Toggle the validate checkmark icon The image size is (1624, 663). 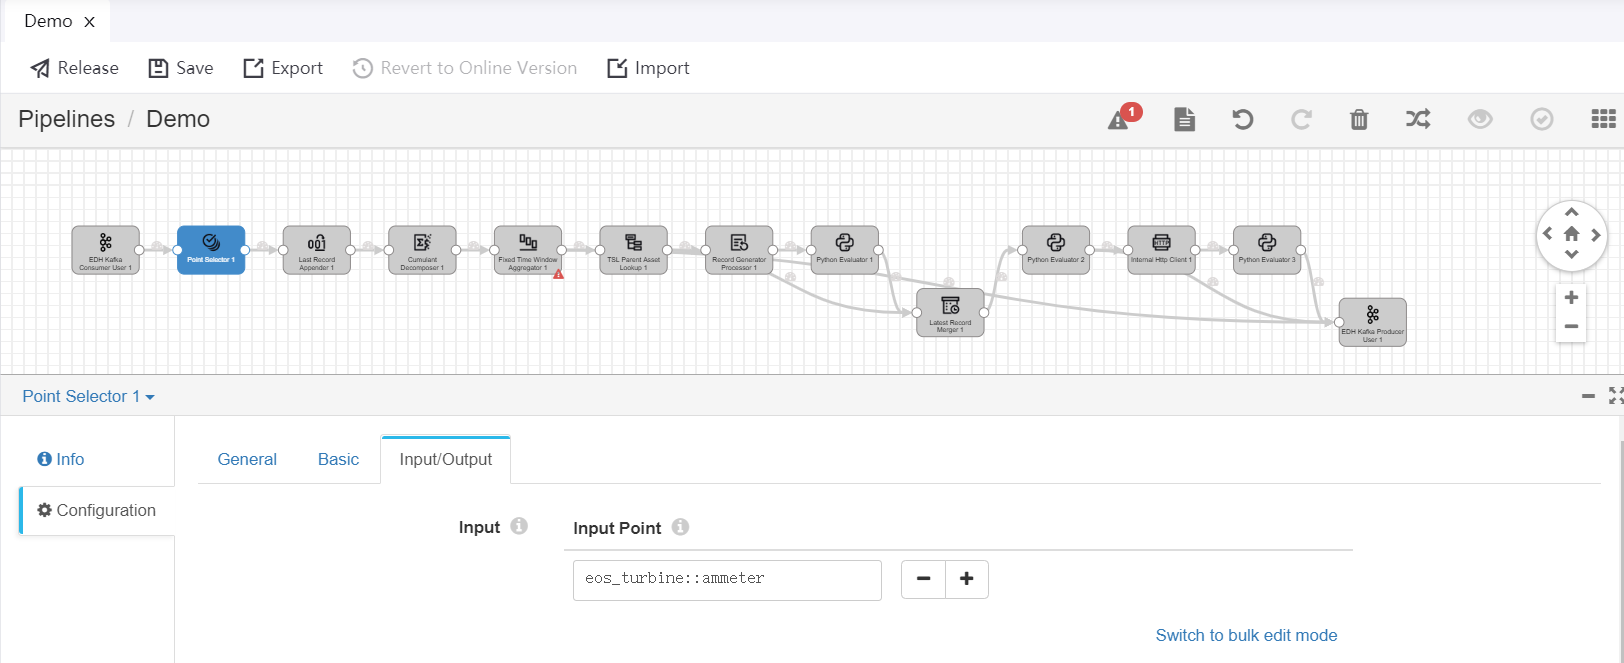pyautogui.click(x=1542, y=120)
